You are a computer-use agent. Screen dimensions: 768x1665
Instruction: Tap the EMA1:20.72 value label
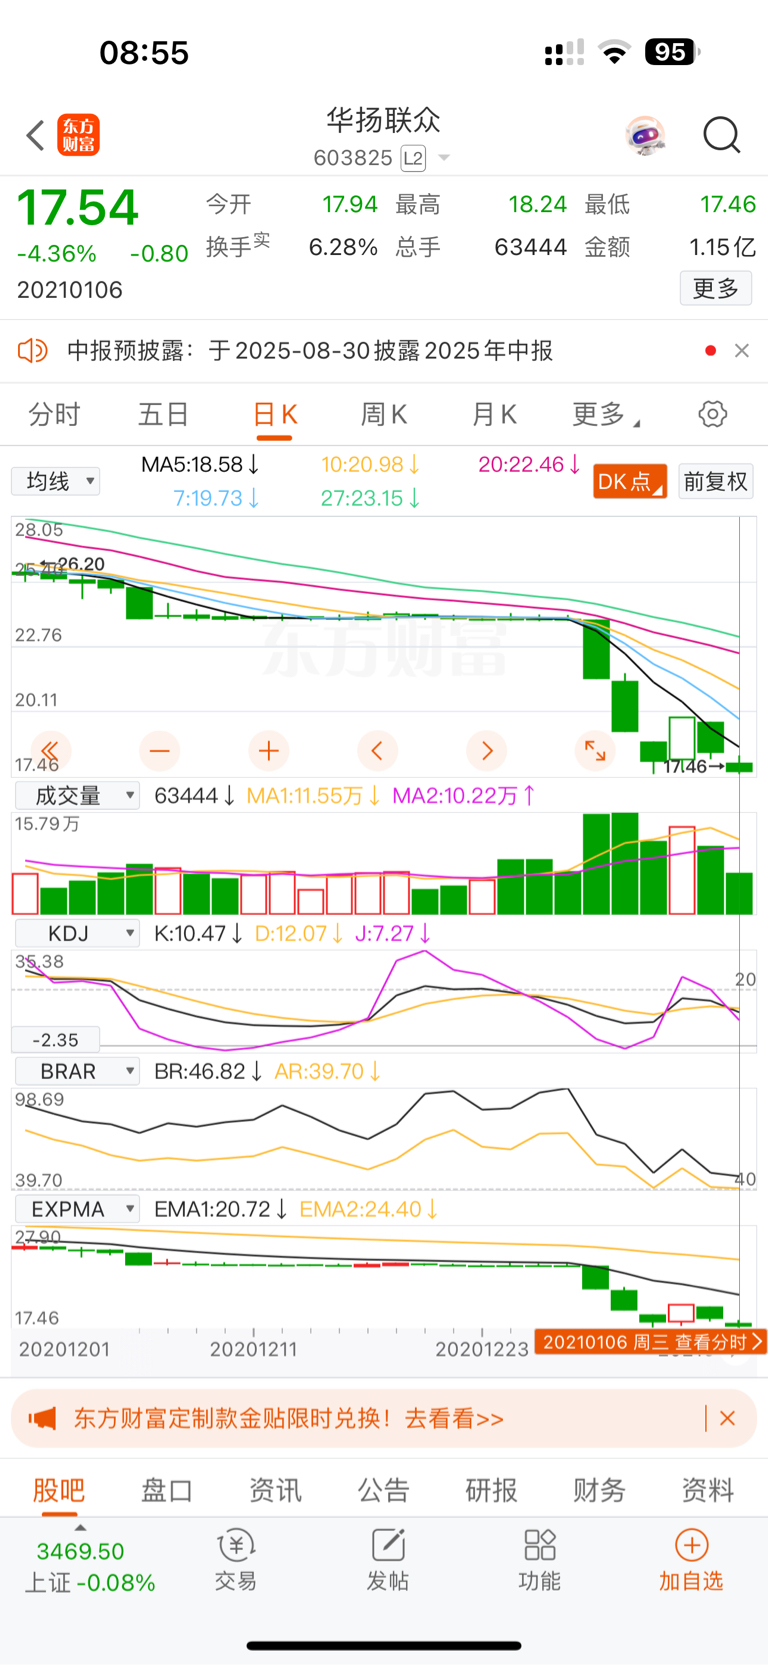[220, 1210]
